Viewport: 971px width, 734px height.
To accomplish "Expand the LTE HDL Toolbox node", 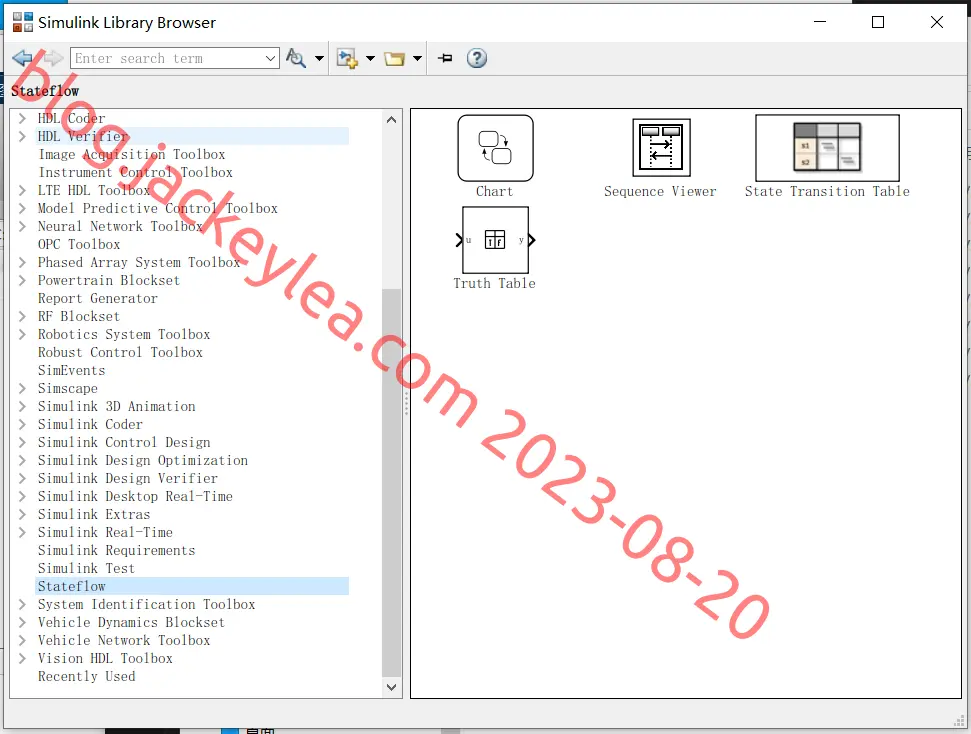I will (x=22, y=190).
